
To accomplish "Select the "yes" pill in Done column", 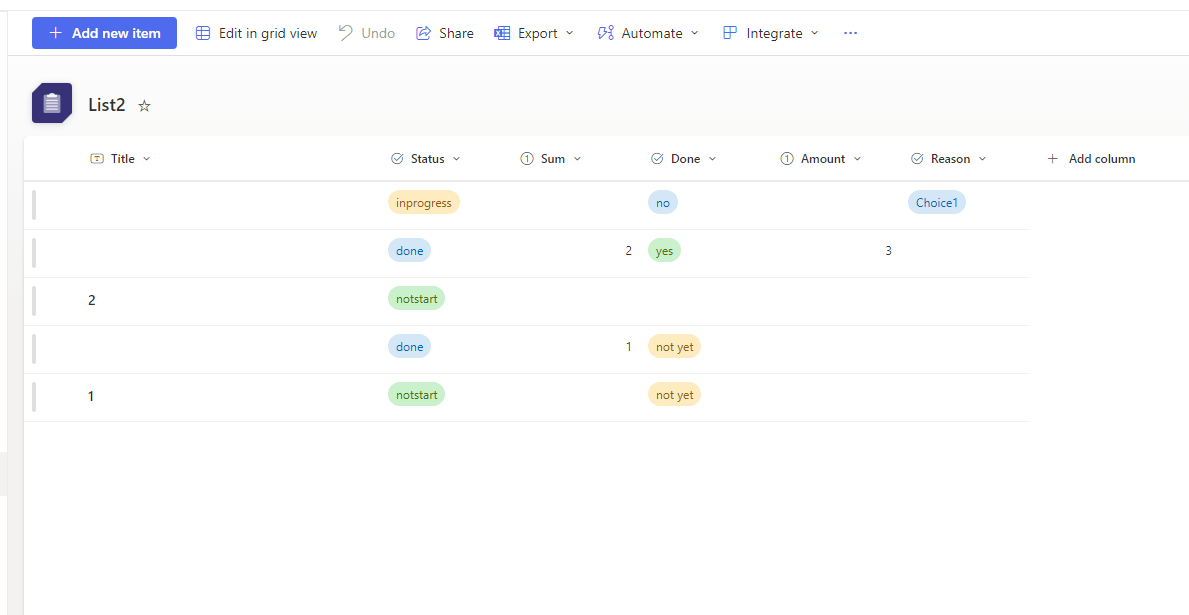I will (x=664, y=250).
